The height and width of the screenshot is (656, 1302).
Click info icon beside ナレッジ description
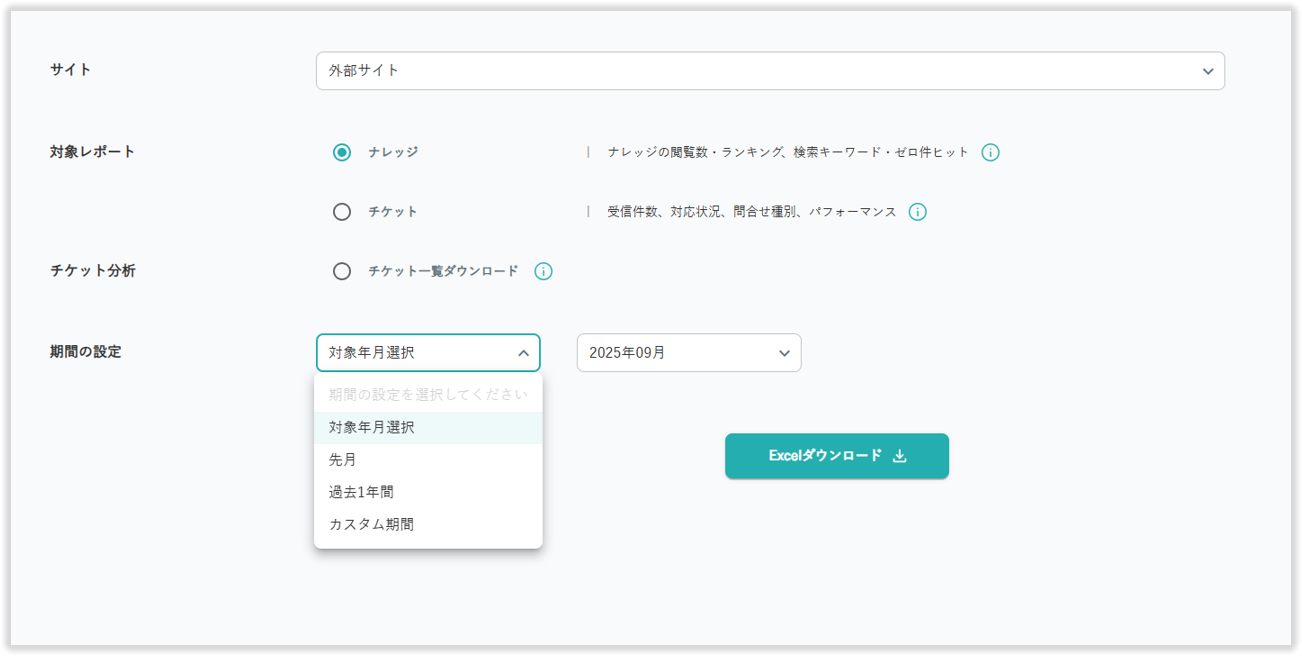[990, 153]
